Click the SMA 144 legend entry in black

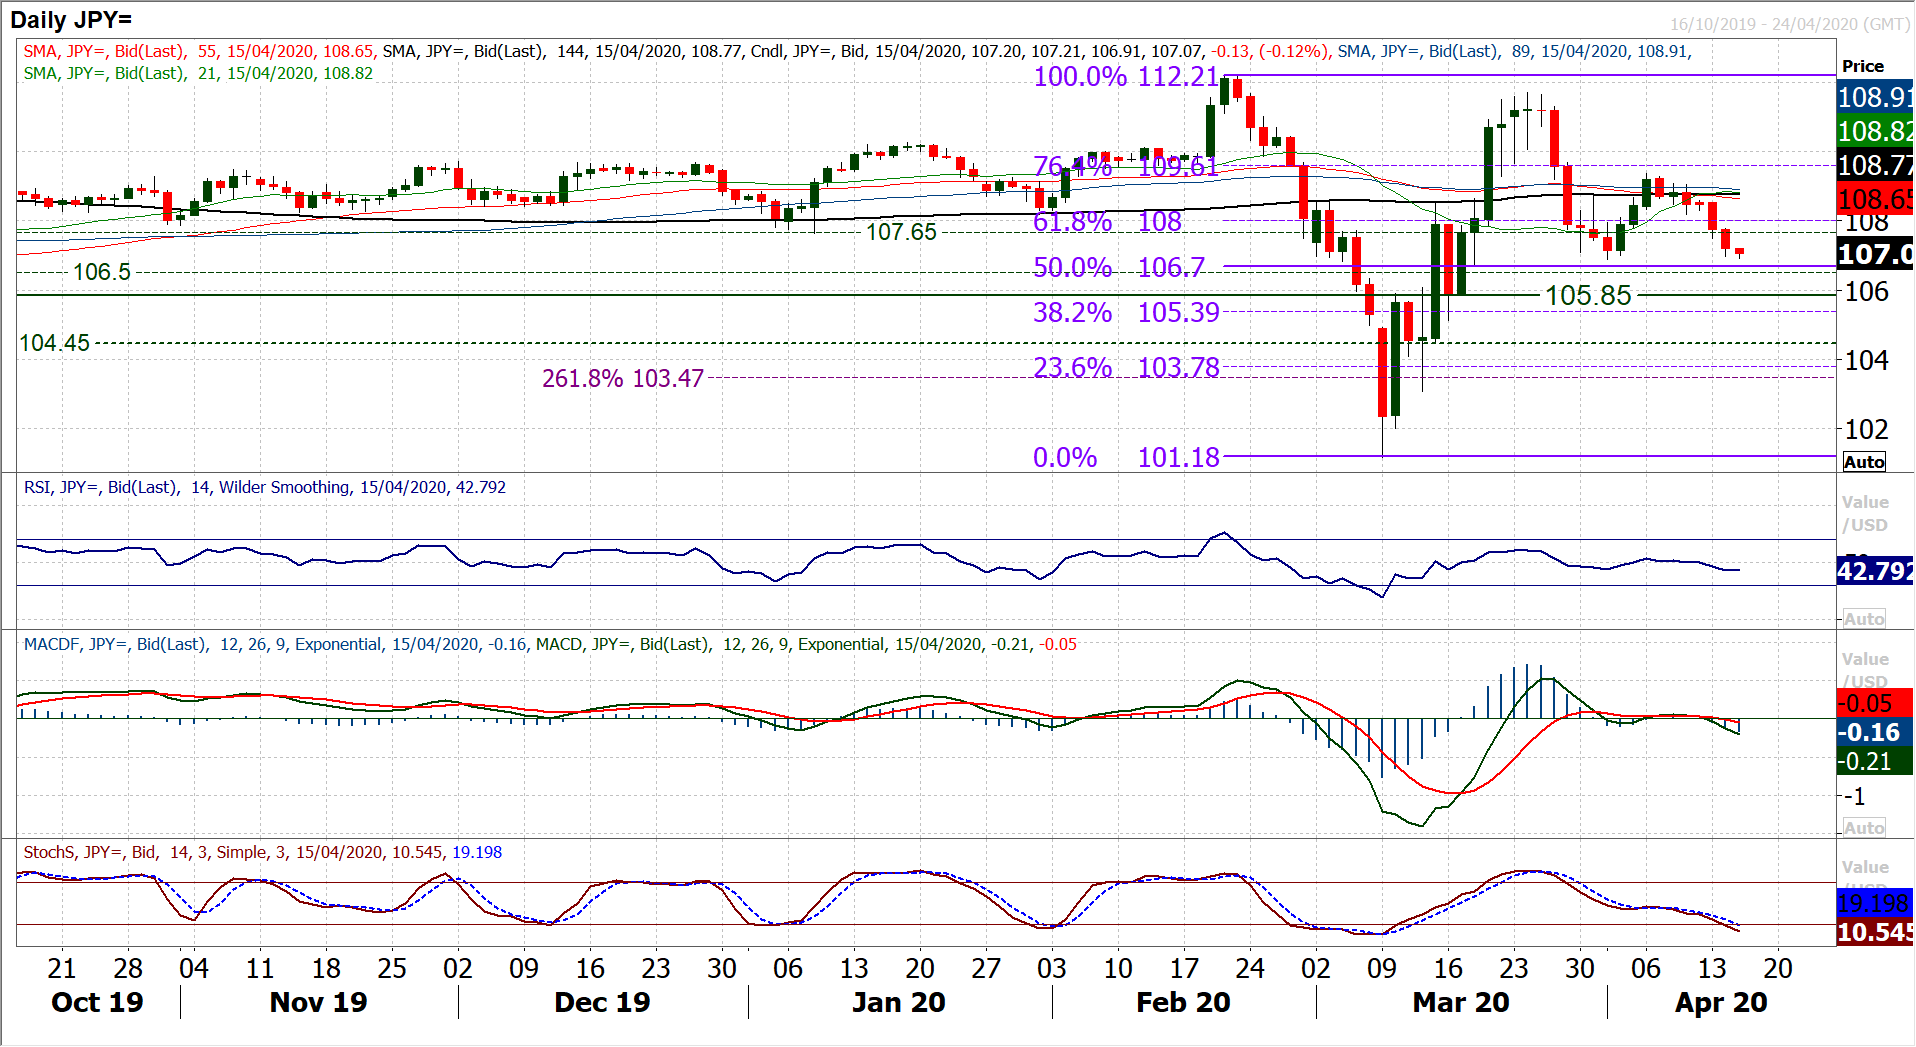pyautogui.click(x=562, y=51)
